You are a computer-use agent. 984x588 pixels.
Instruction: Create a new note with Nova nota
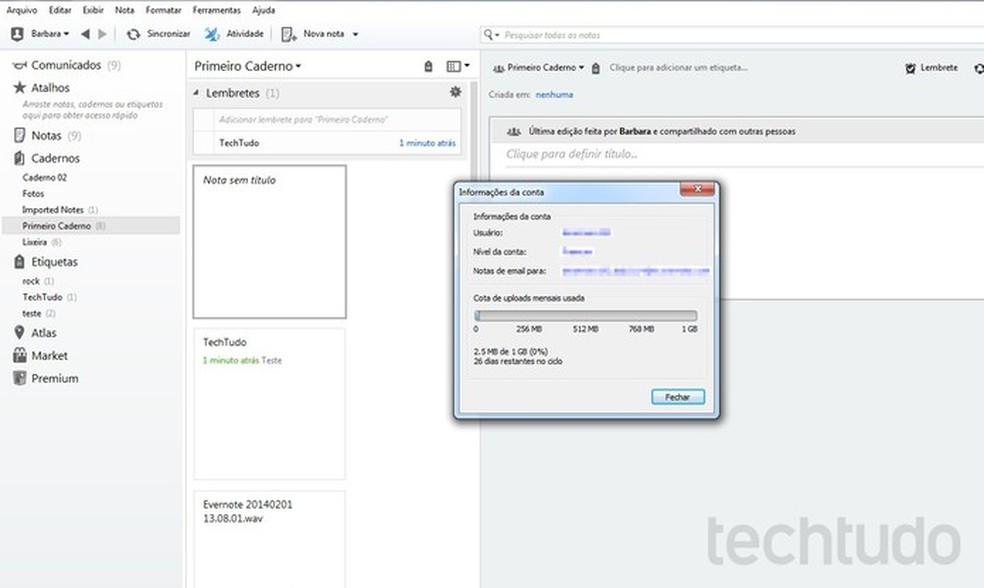(x=313, y=34)
